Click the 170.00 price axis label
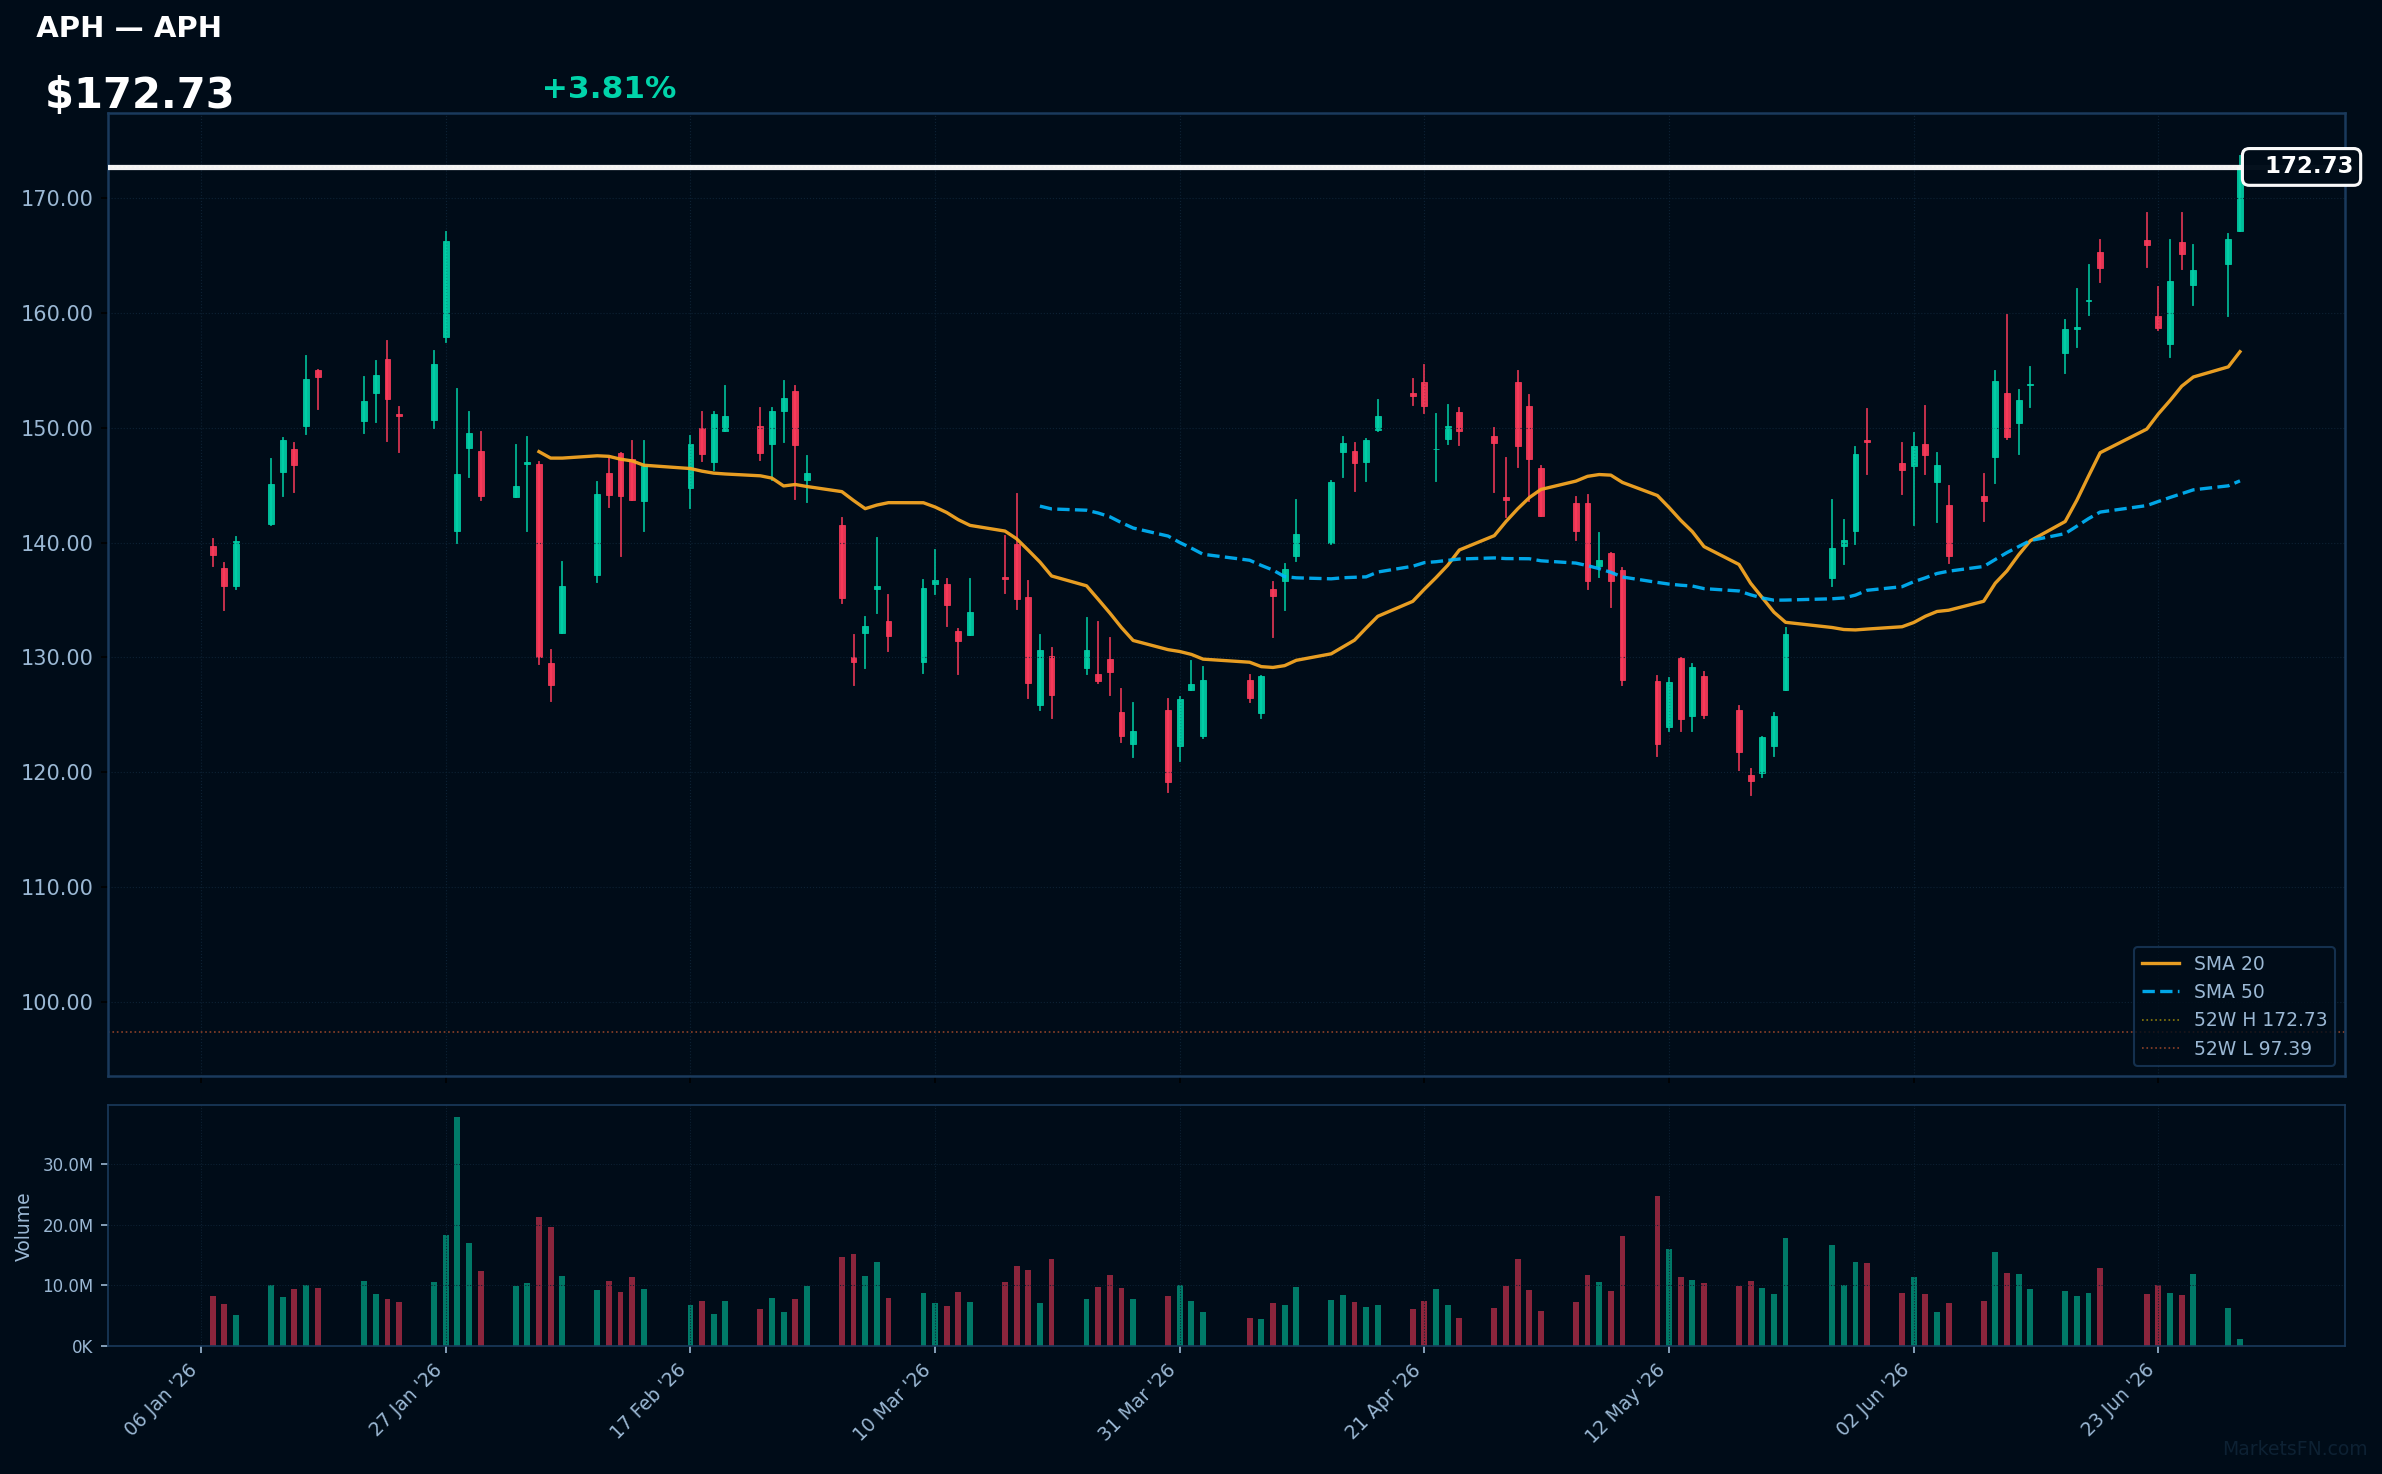This screenshot has height=1474, width=2382. tap(57, 199)
